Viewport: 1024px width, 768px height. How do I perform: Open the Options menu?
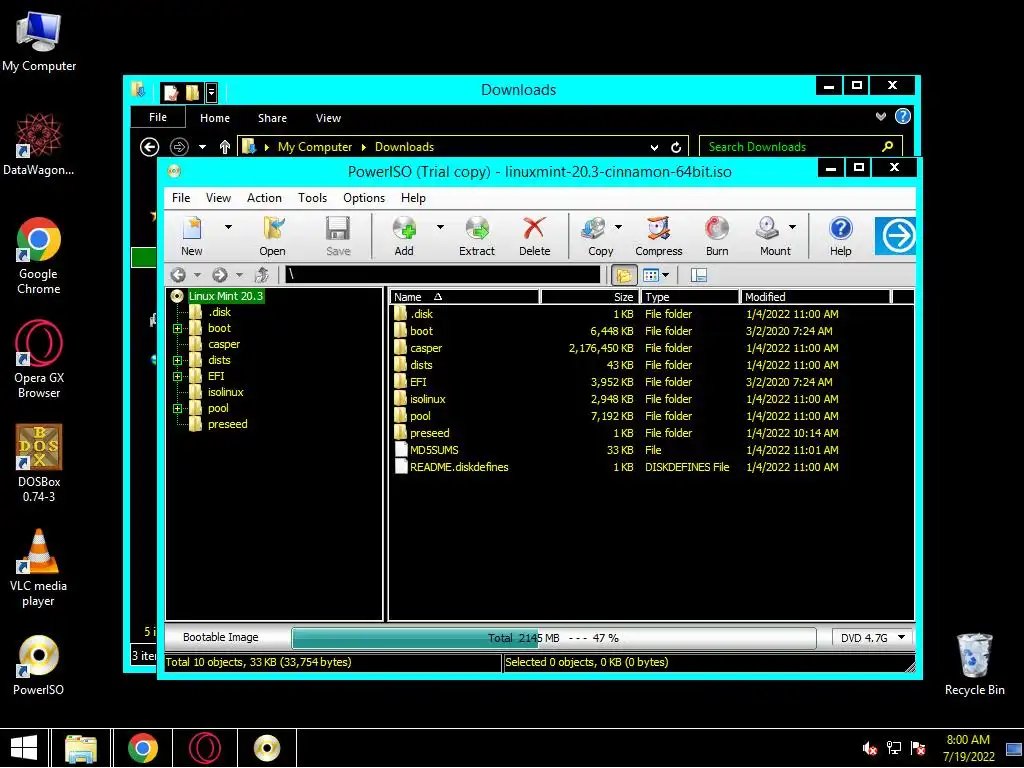364,198
